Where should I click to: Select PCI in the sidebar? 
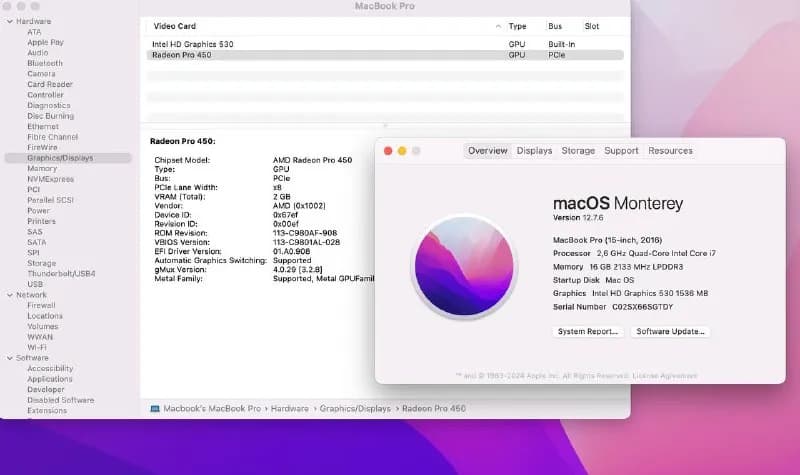pyautogui.click(x=34, y=189)
